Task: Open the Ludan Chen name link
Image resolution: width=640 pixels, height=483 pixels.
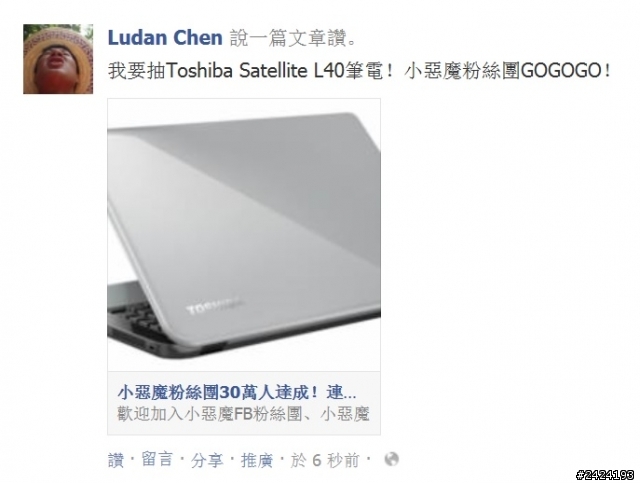Action: coord(165,38)
